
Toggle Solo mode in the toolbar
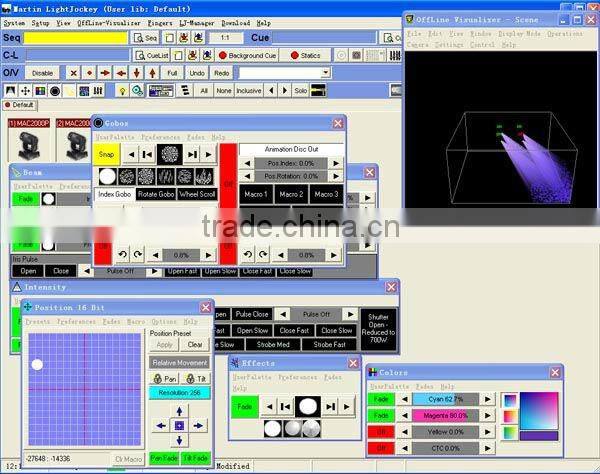point(298,90)
